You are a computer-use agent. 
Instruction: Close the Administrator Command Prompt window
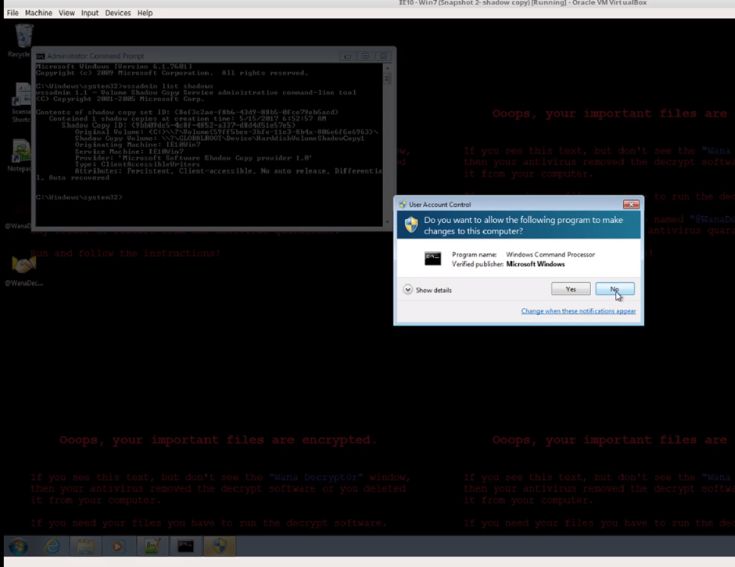click(382, 56)
